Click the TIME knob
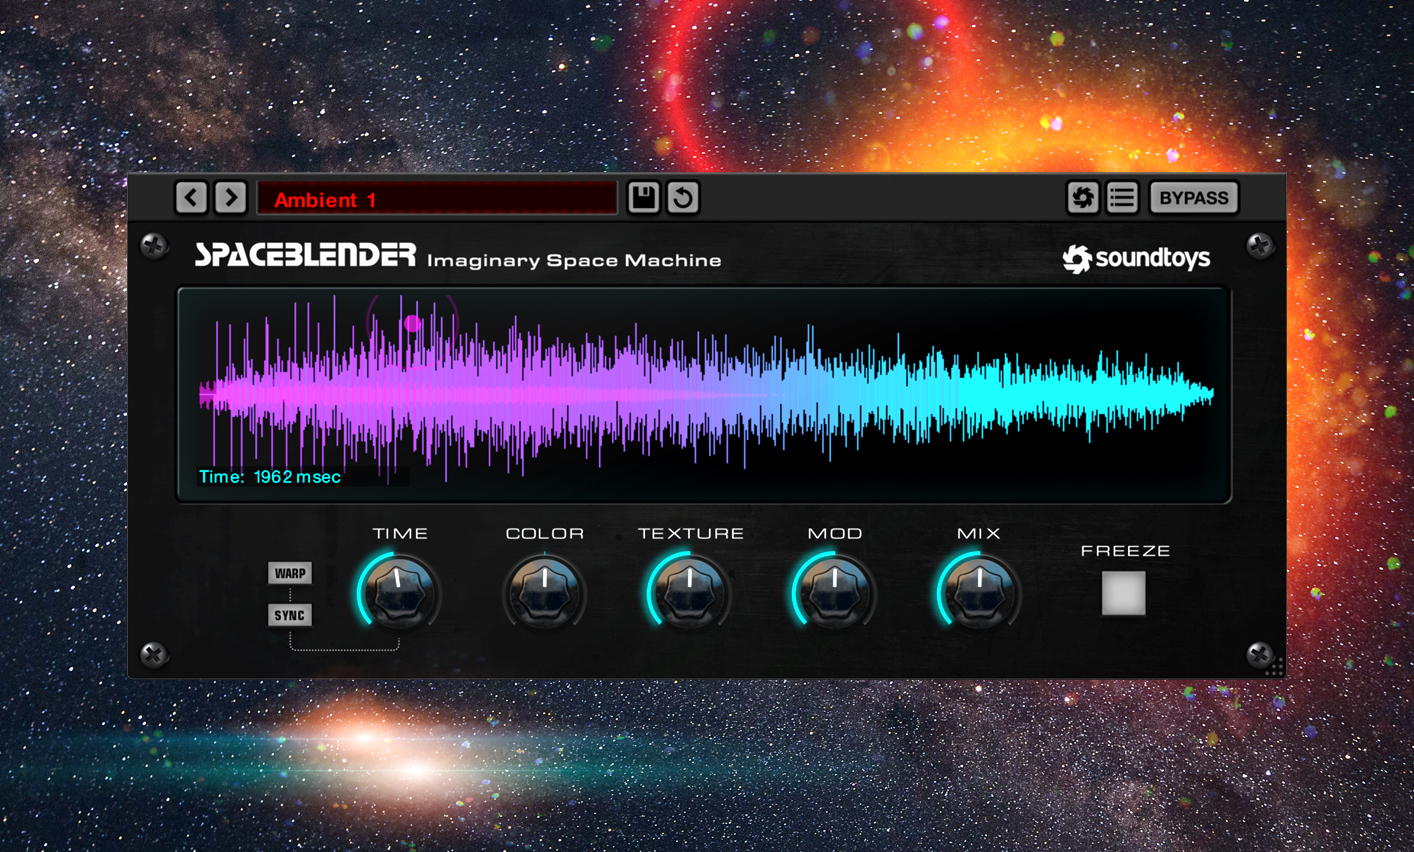The height and width of the screenshot is (852, 1414). click(x=399, y=593)
